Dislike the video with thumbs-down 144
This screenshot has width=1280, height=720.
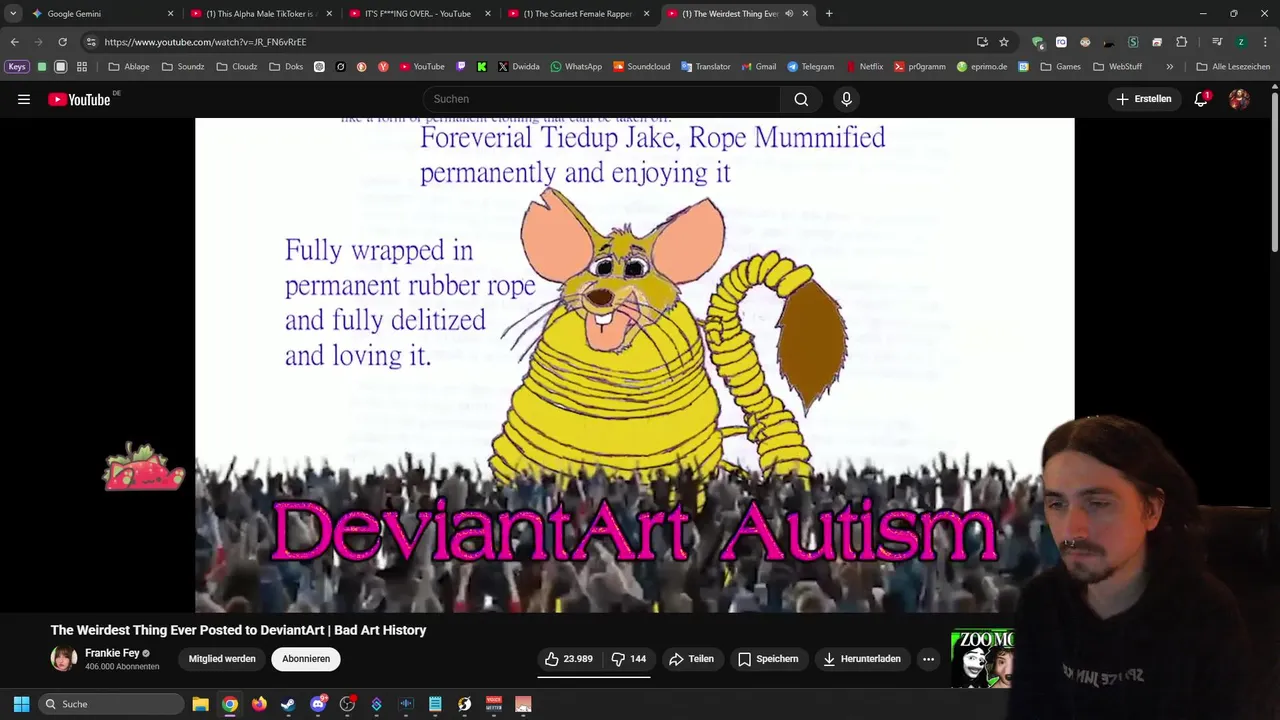[629, 659]
